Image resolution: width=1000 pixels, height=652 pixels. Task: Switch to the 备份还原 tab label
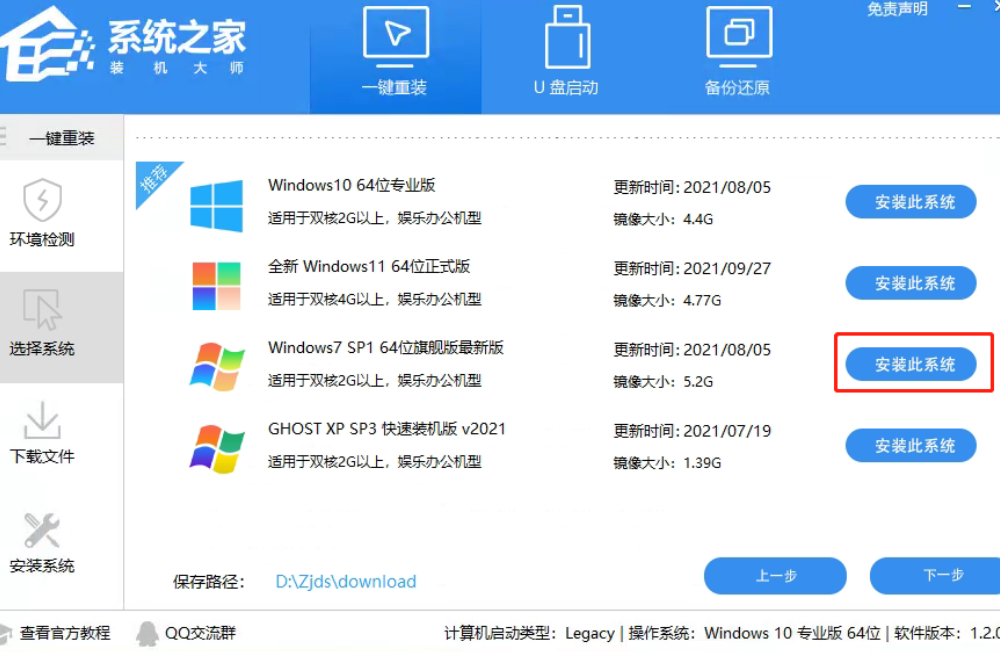pos(737,87)
